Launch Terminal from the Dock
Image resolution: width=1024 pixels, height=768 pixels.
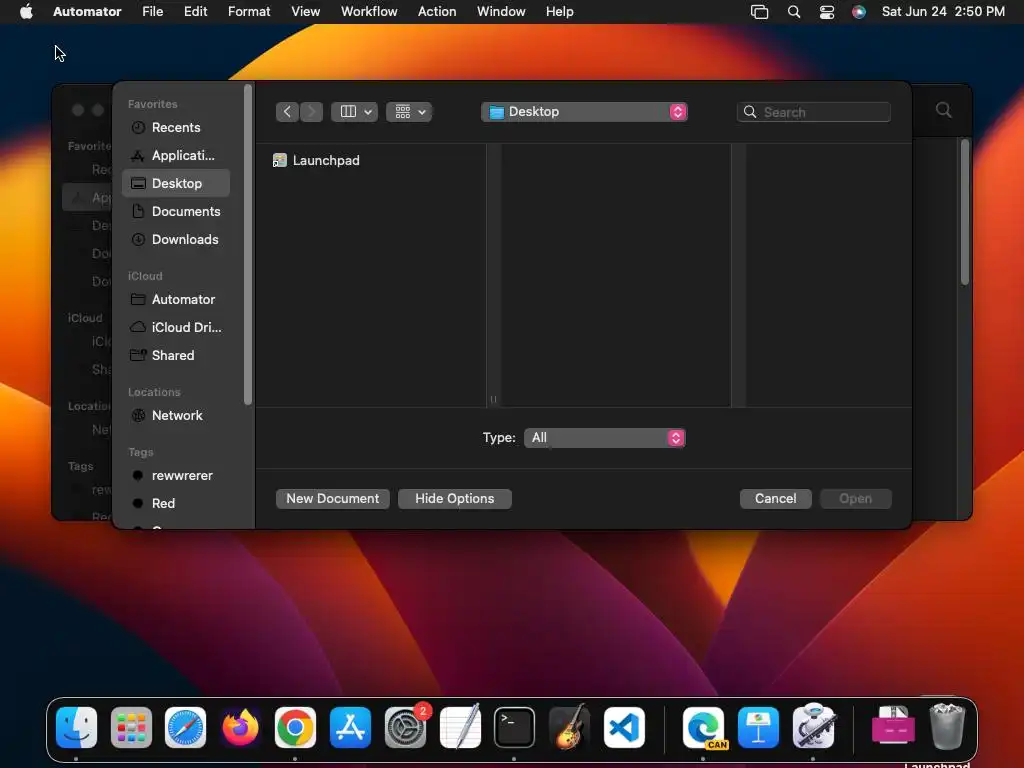pyautogui.click(x=515, y=727)
